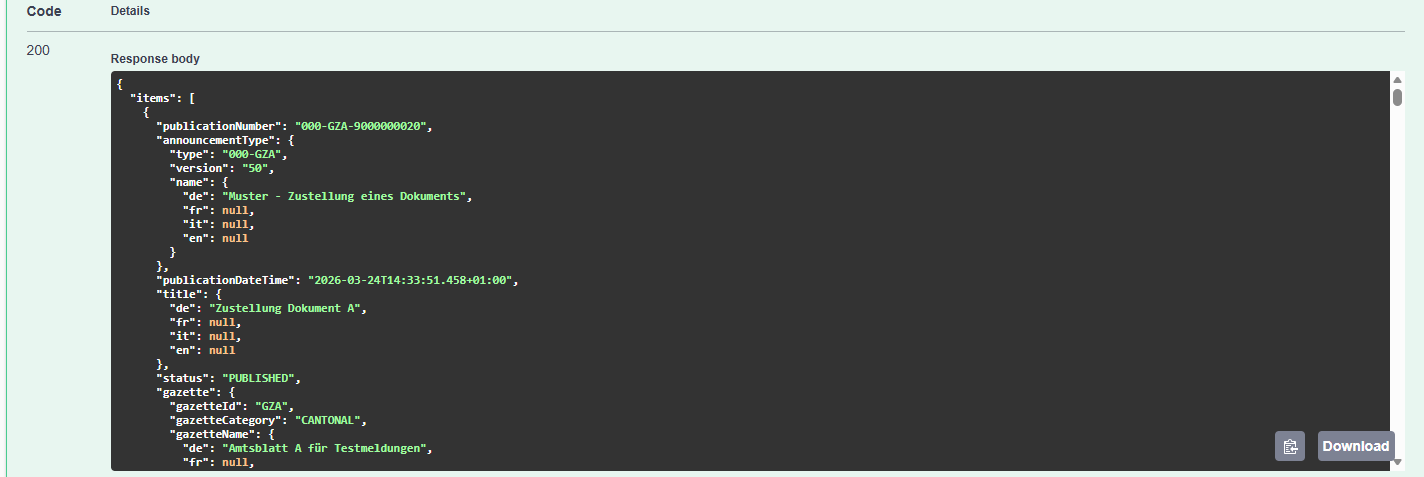The width and height of the screenshot is (1424, 477).
Task: Click the scrollbar track below the thumb
Action: 1398,280
